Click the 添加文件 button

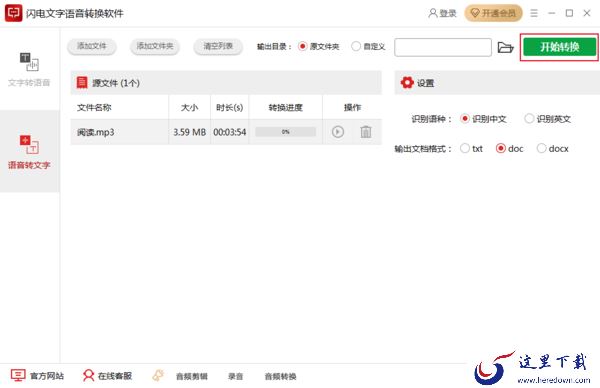tap(92, 46)
